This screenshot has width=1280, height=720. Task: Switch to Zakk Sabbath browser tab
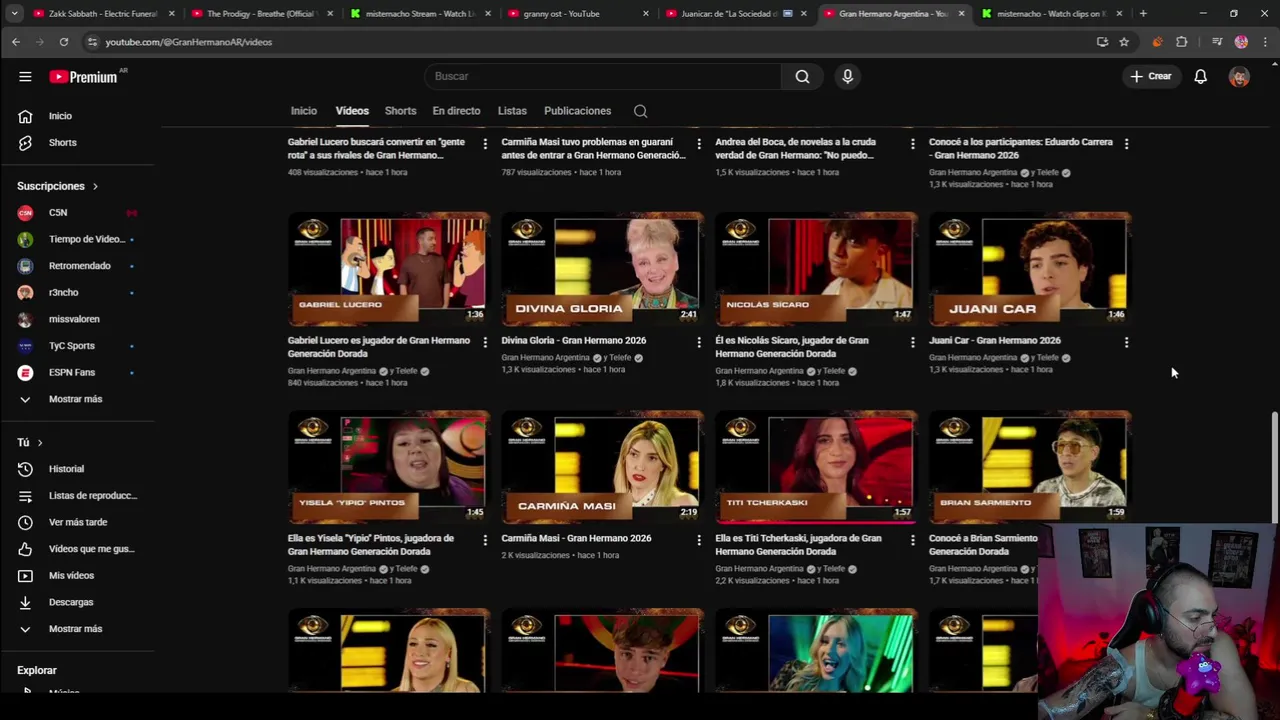pyautogui.click(x=102, y=14)
